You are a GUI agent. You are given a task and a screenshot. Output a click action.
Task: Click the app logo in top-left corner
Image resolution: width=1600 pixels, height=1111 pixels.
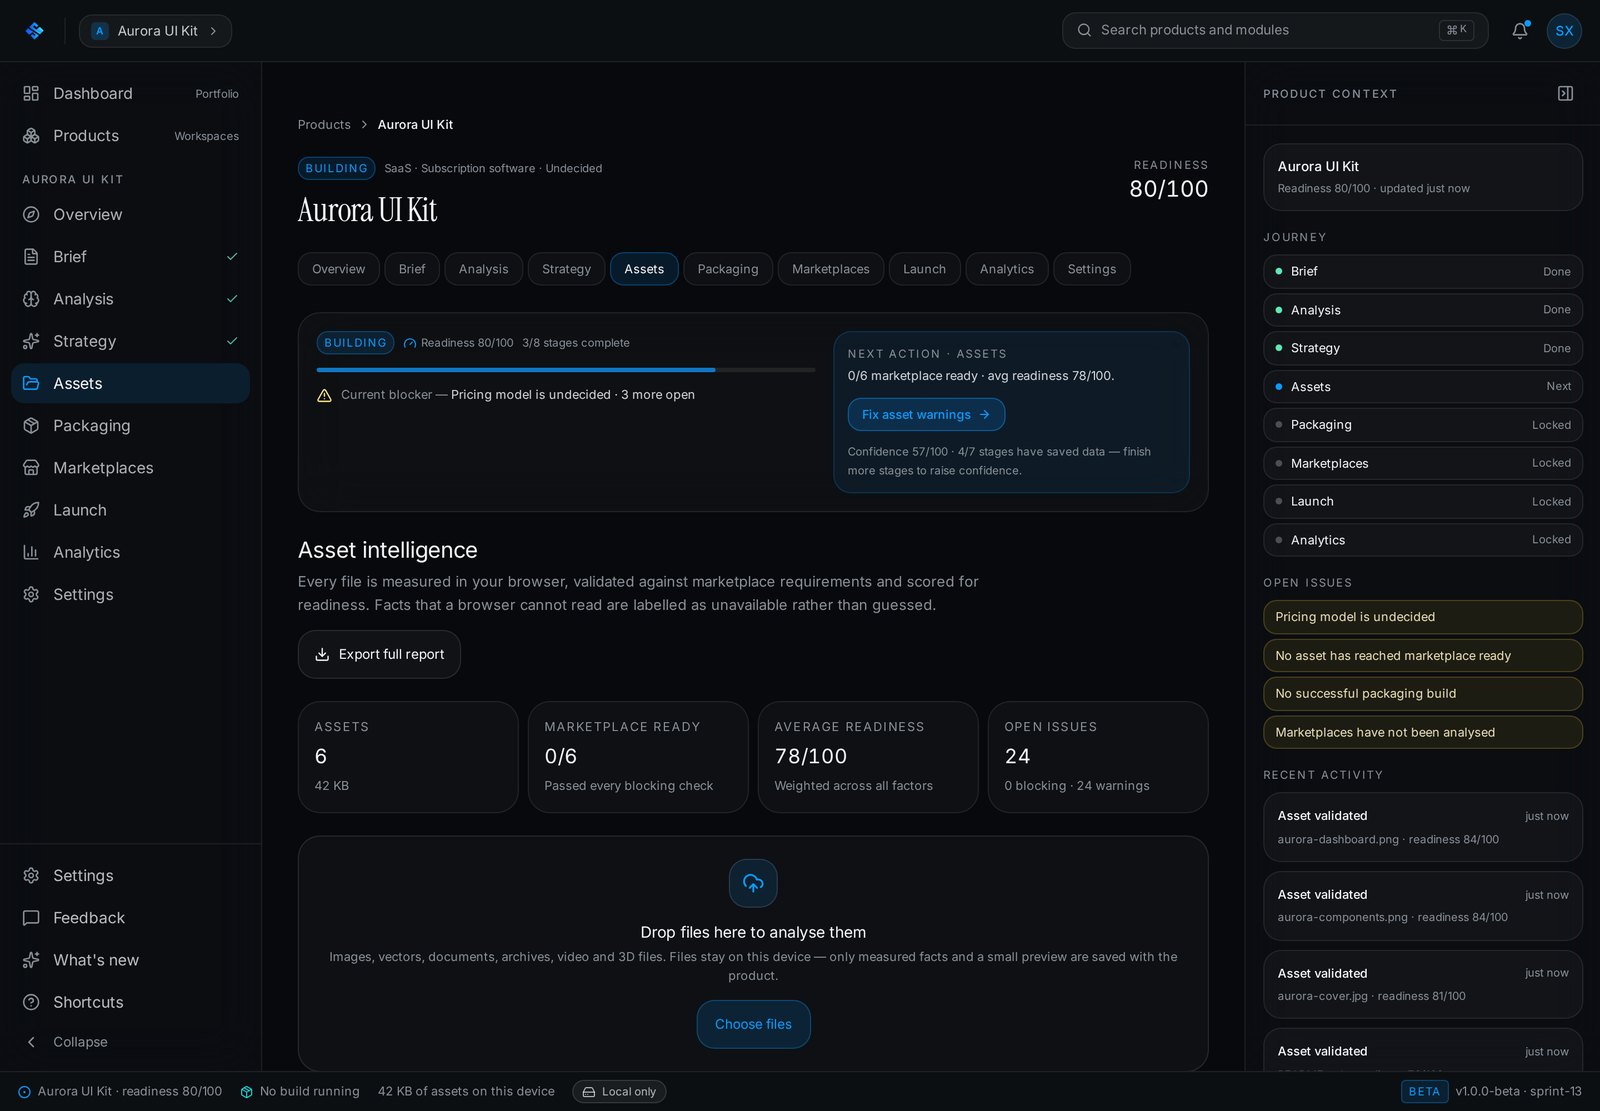pyautogui.click(x=35, y=31)
